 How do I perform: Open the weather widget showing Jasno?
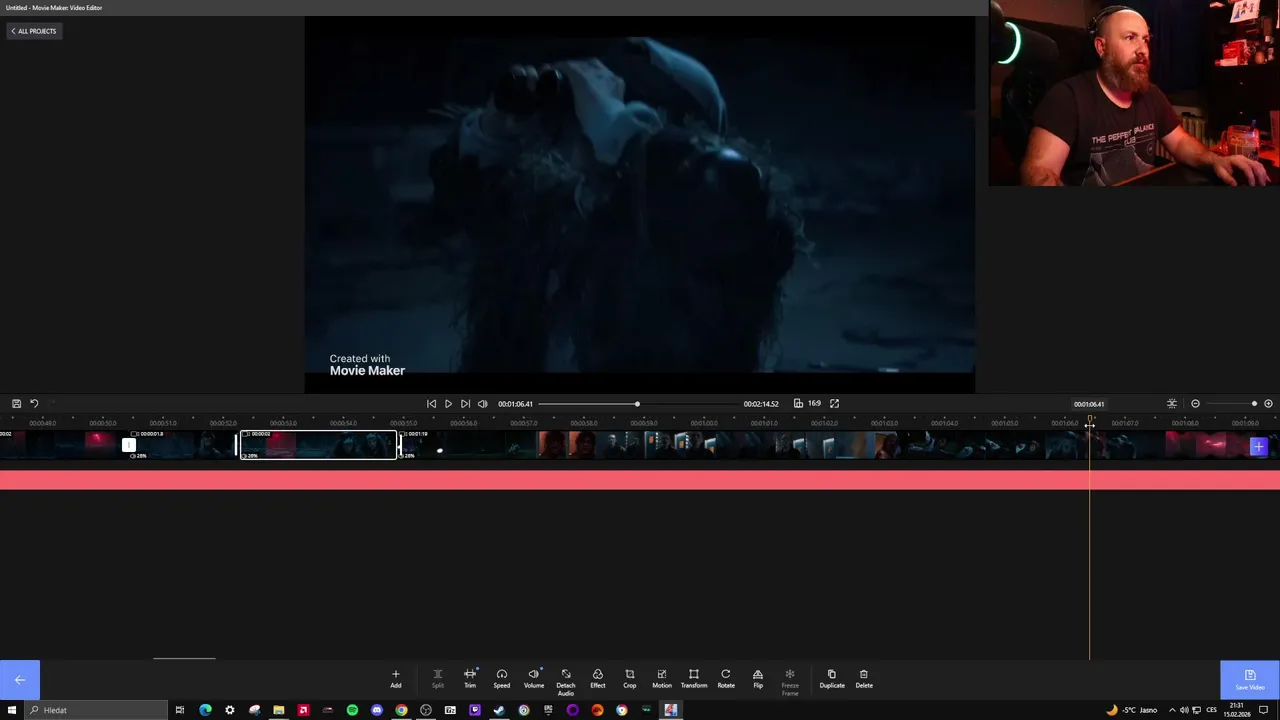click(1131, 710)
